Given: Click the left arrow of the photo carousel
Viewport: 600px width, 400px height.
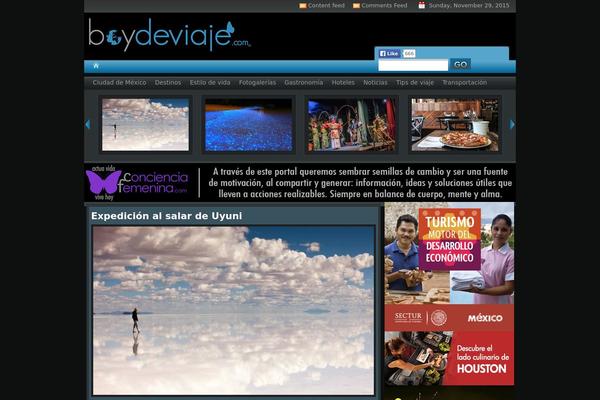Looking at the screenshot, I should pyautogui.click(x=88, y=124).
